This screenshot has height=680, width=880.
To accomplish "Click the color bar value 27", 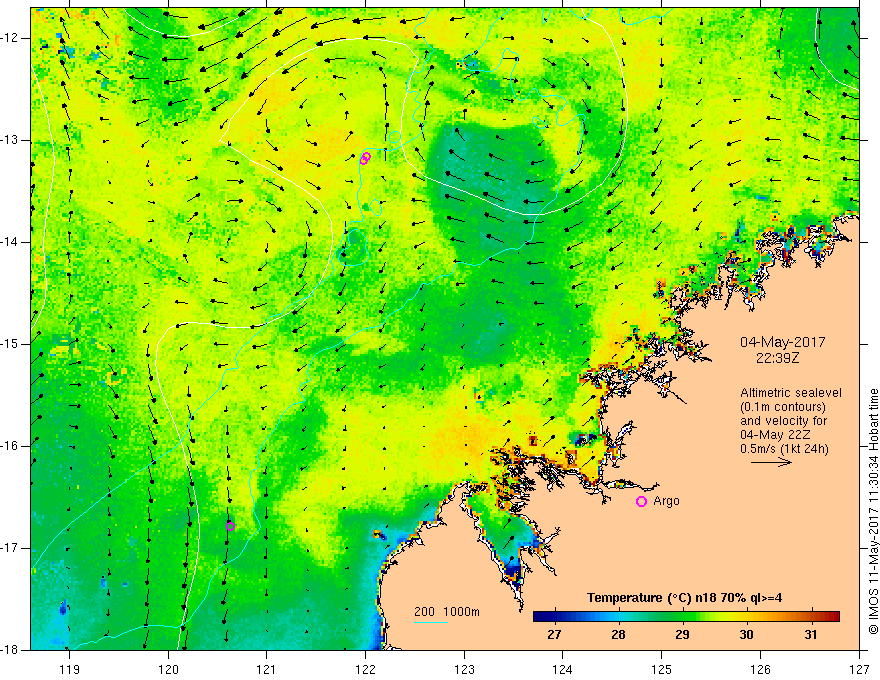I will click(554, 635).
